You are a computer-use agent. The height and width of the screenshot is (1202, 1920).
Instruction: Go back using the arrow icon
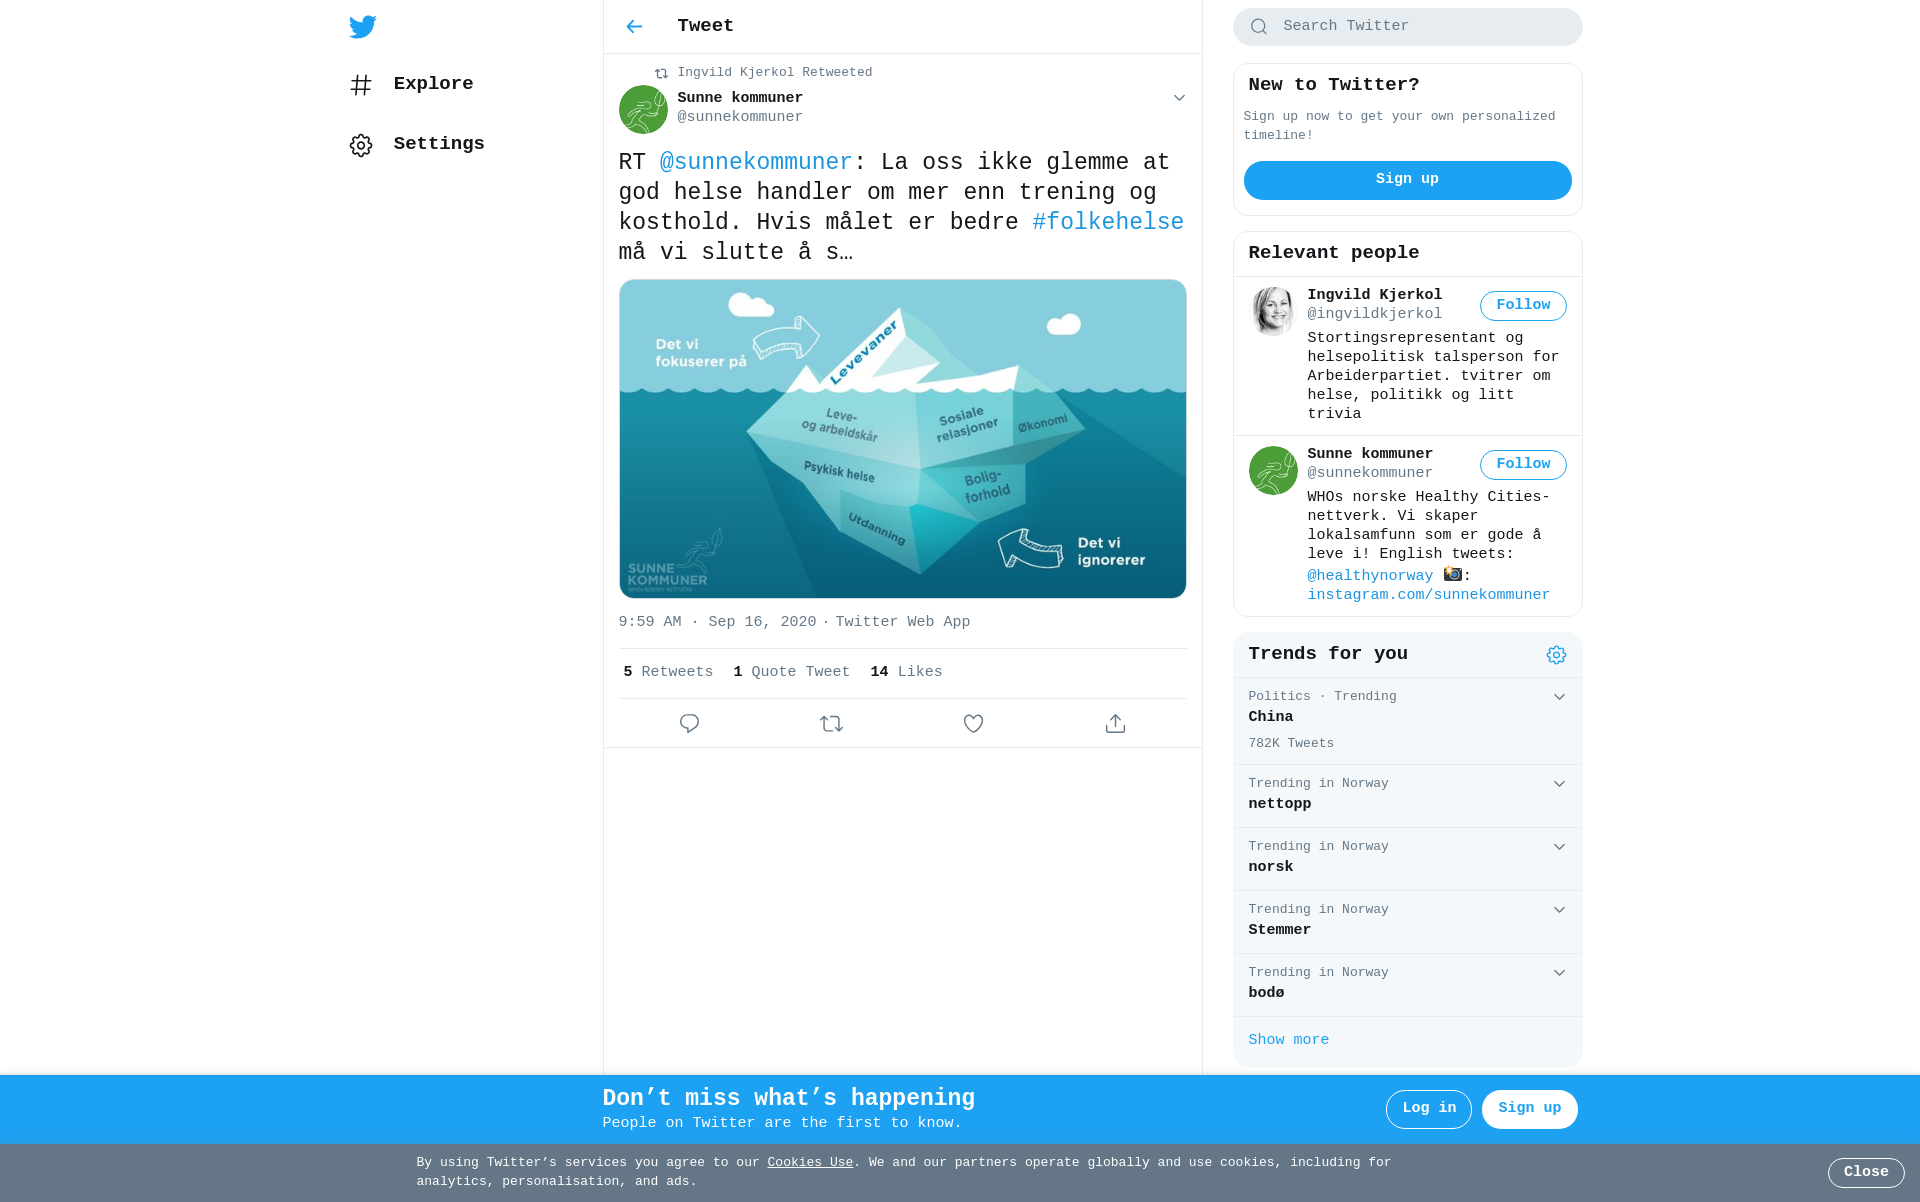pyautogui.click(x=634, y=27)
